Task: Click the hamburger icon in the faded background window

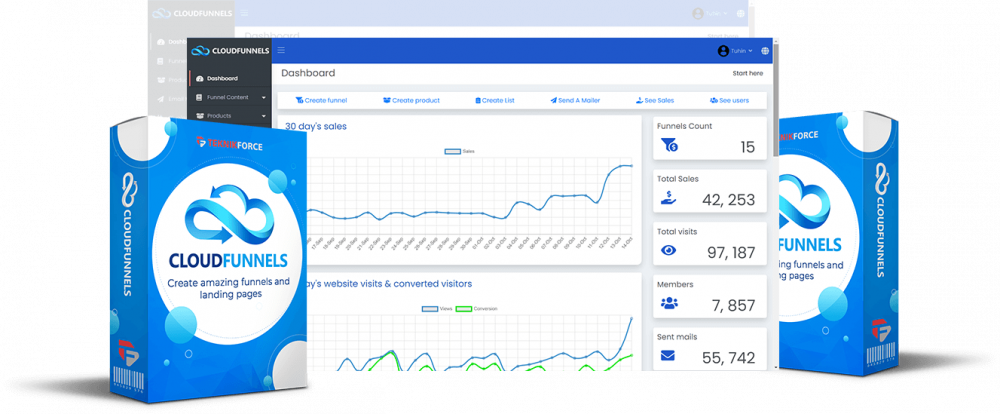Action: coord(245,13)
